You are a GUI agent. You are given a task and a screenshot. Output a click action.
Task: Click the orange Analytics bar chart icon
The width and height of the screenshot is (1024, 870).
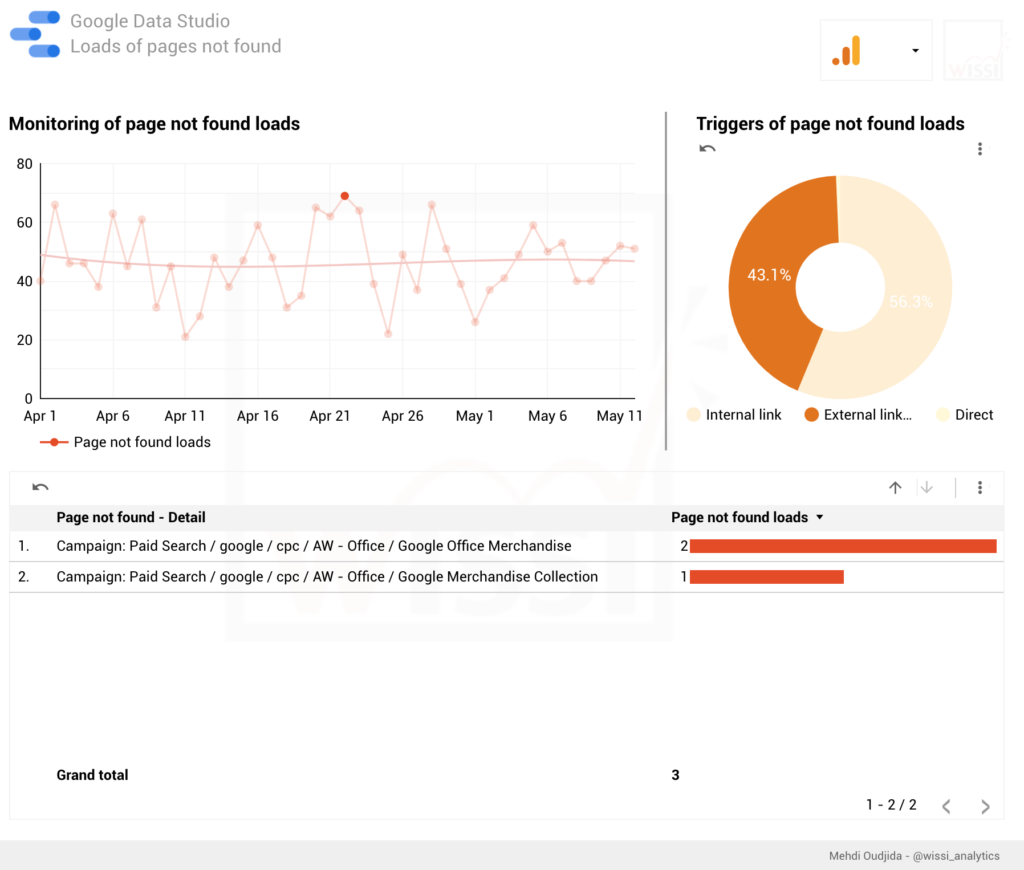(846, 50)
